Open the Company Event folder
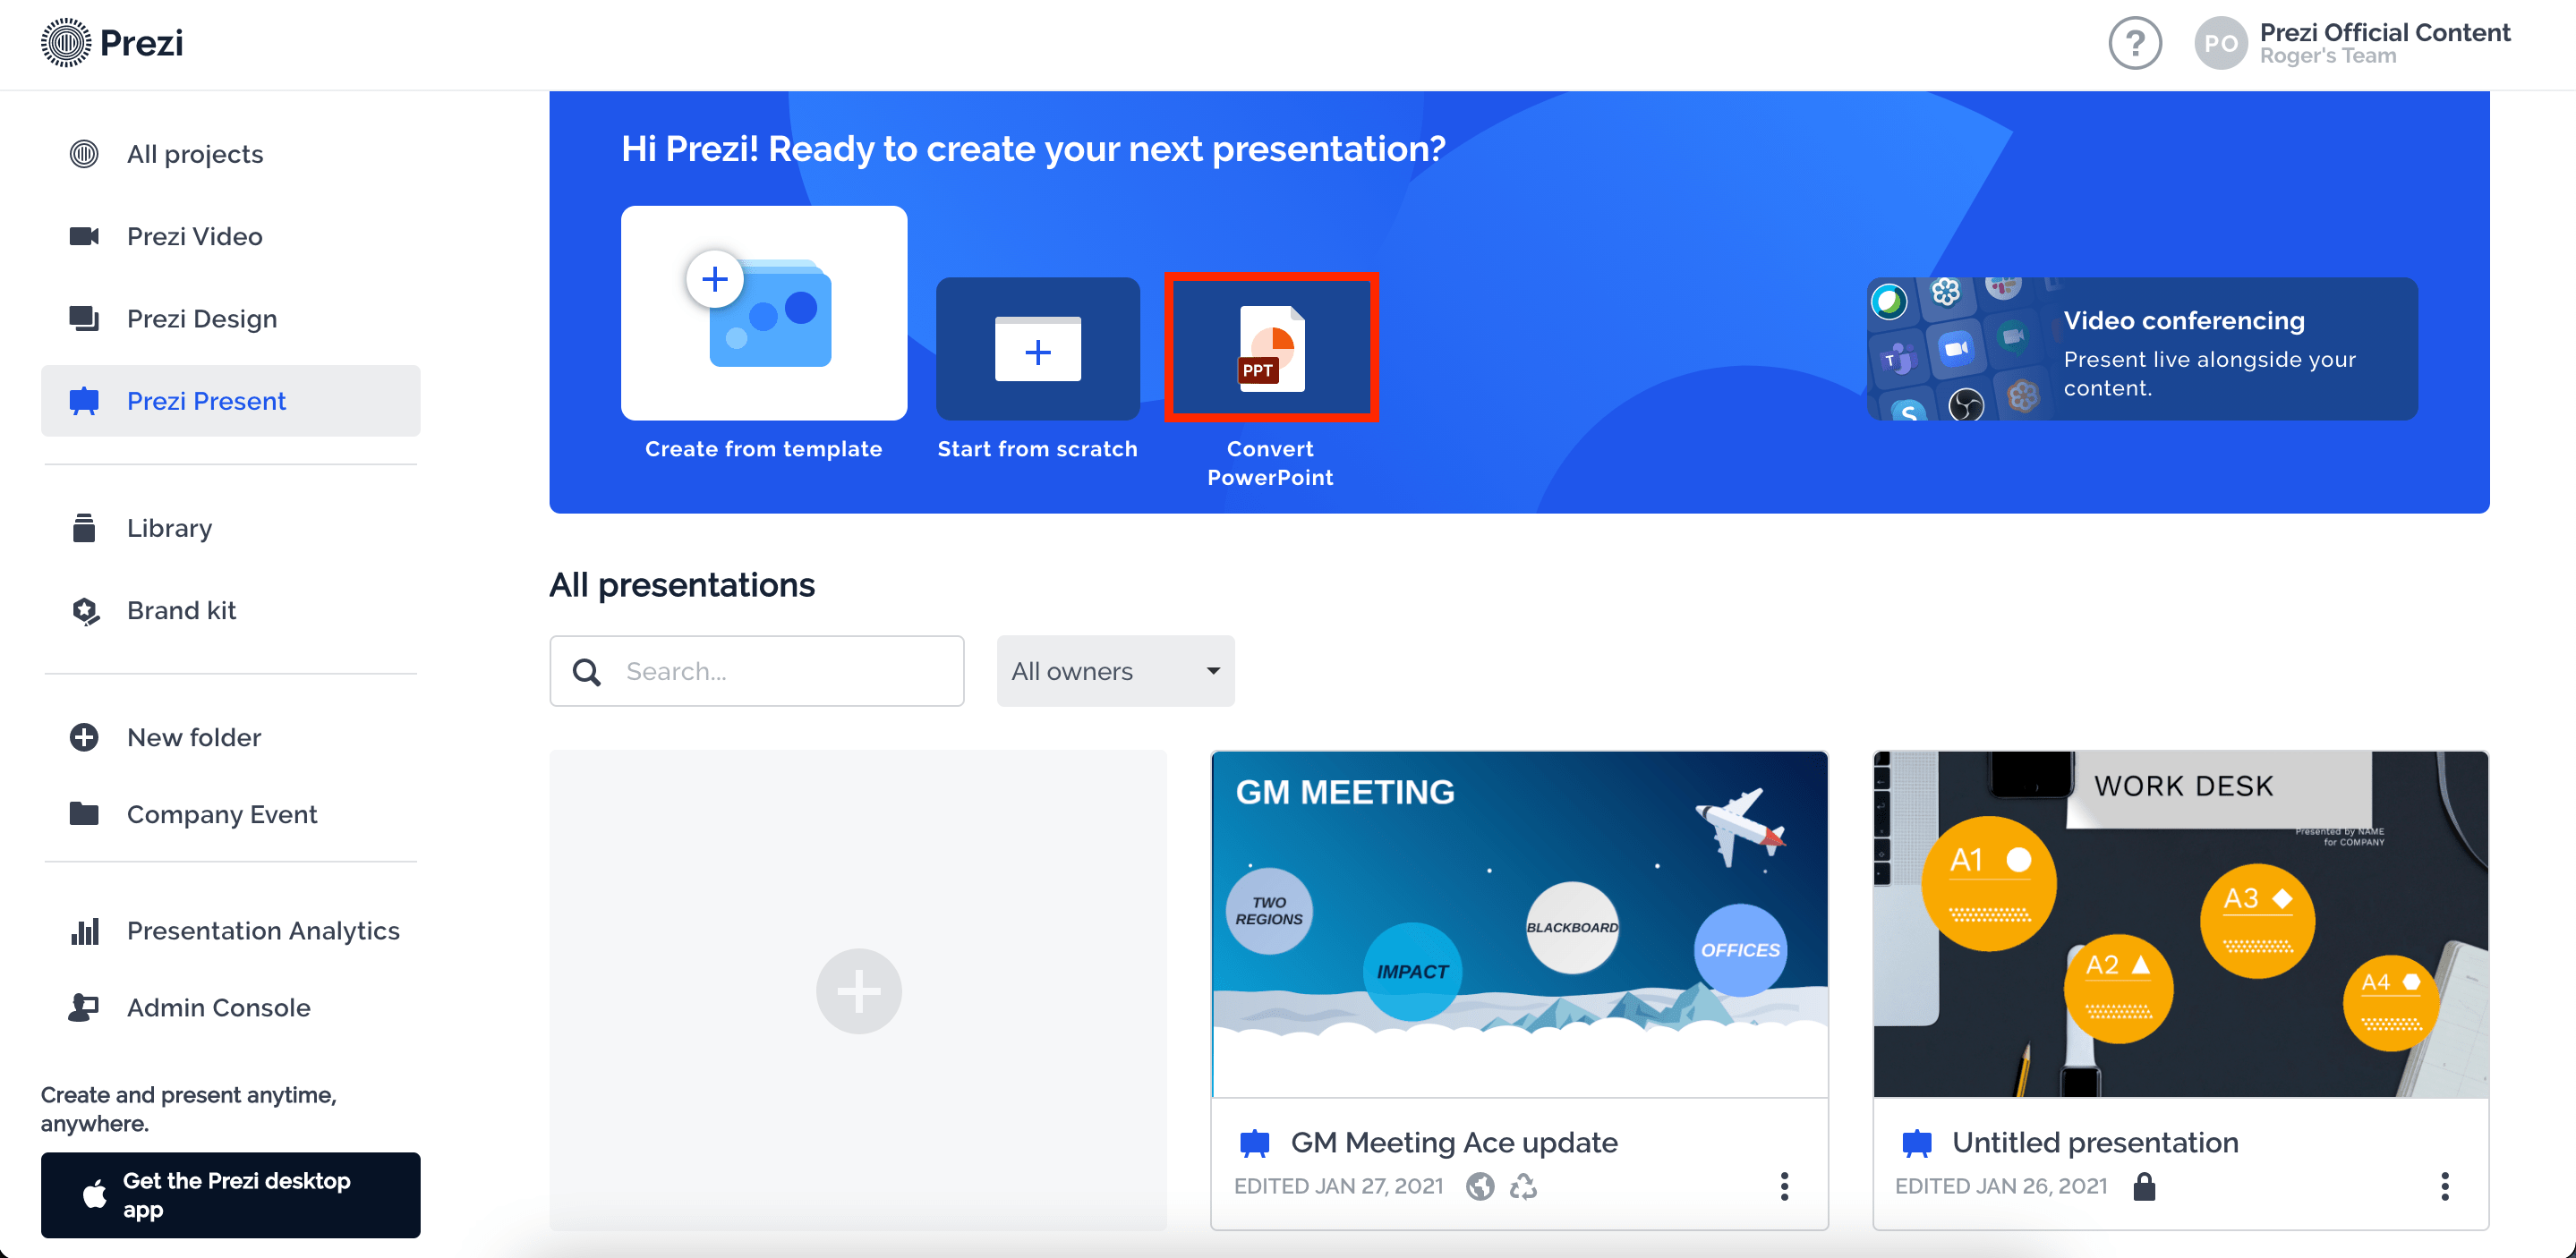Screen dimensions: 2576x1258 coord(222,814)
